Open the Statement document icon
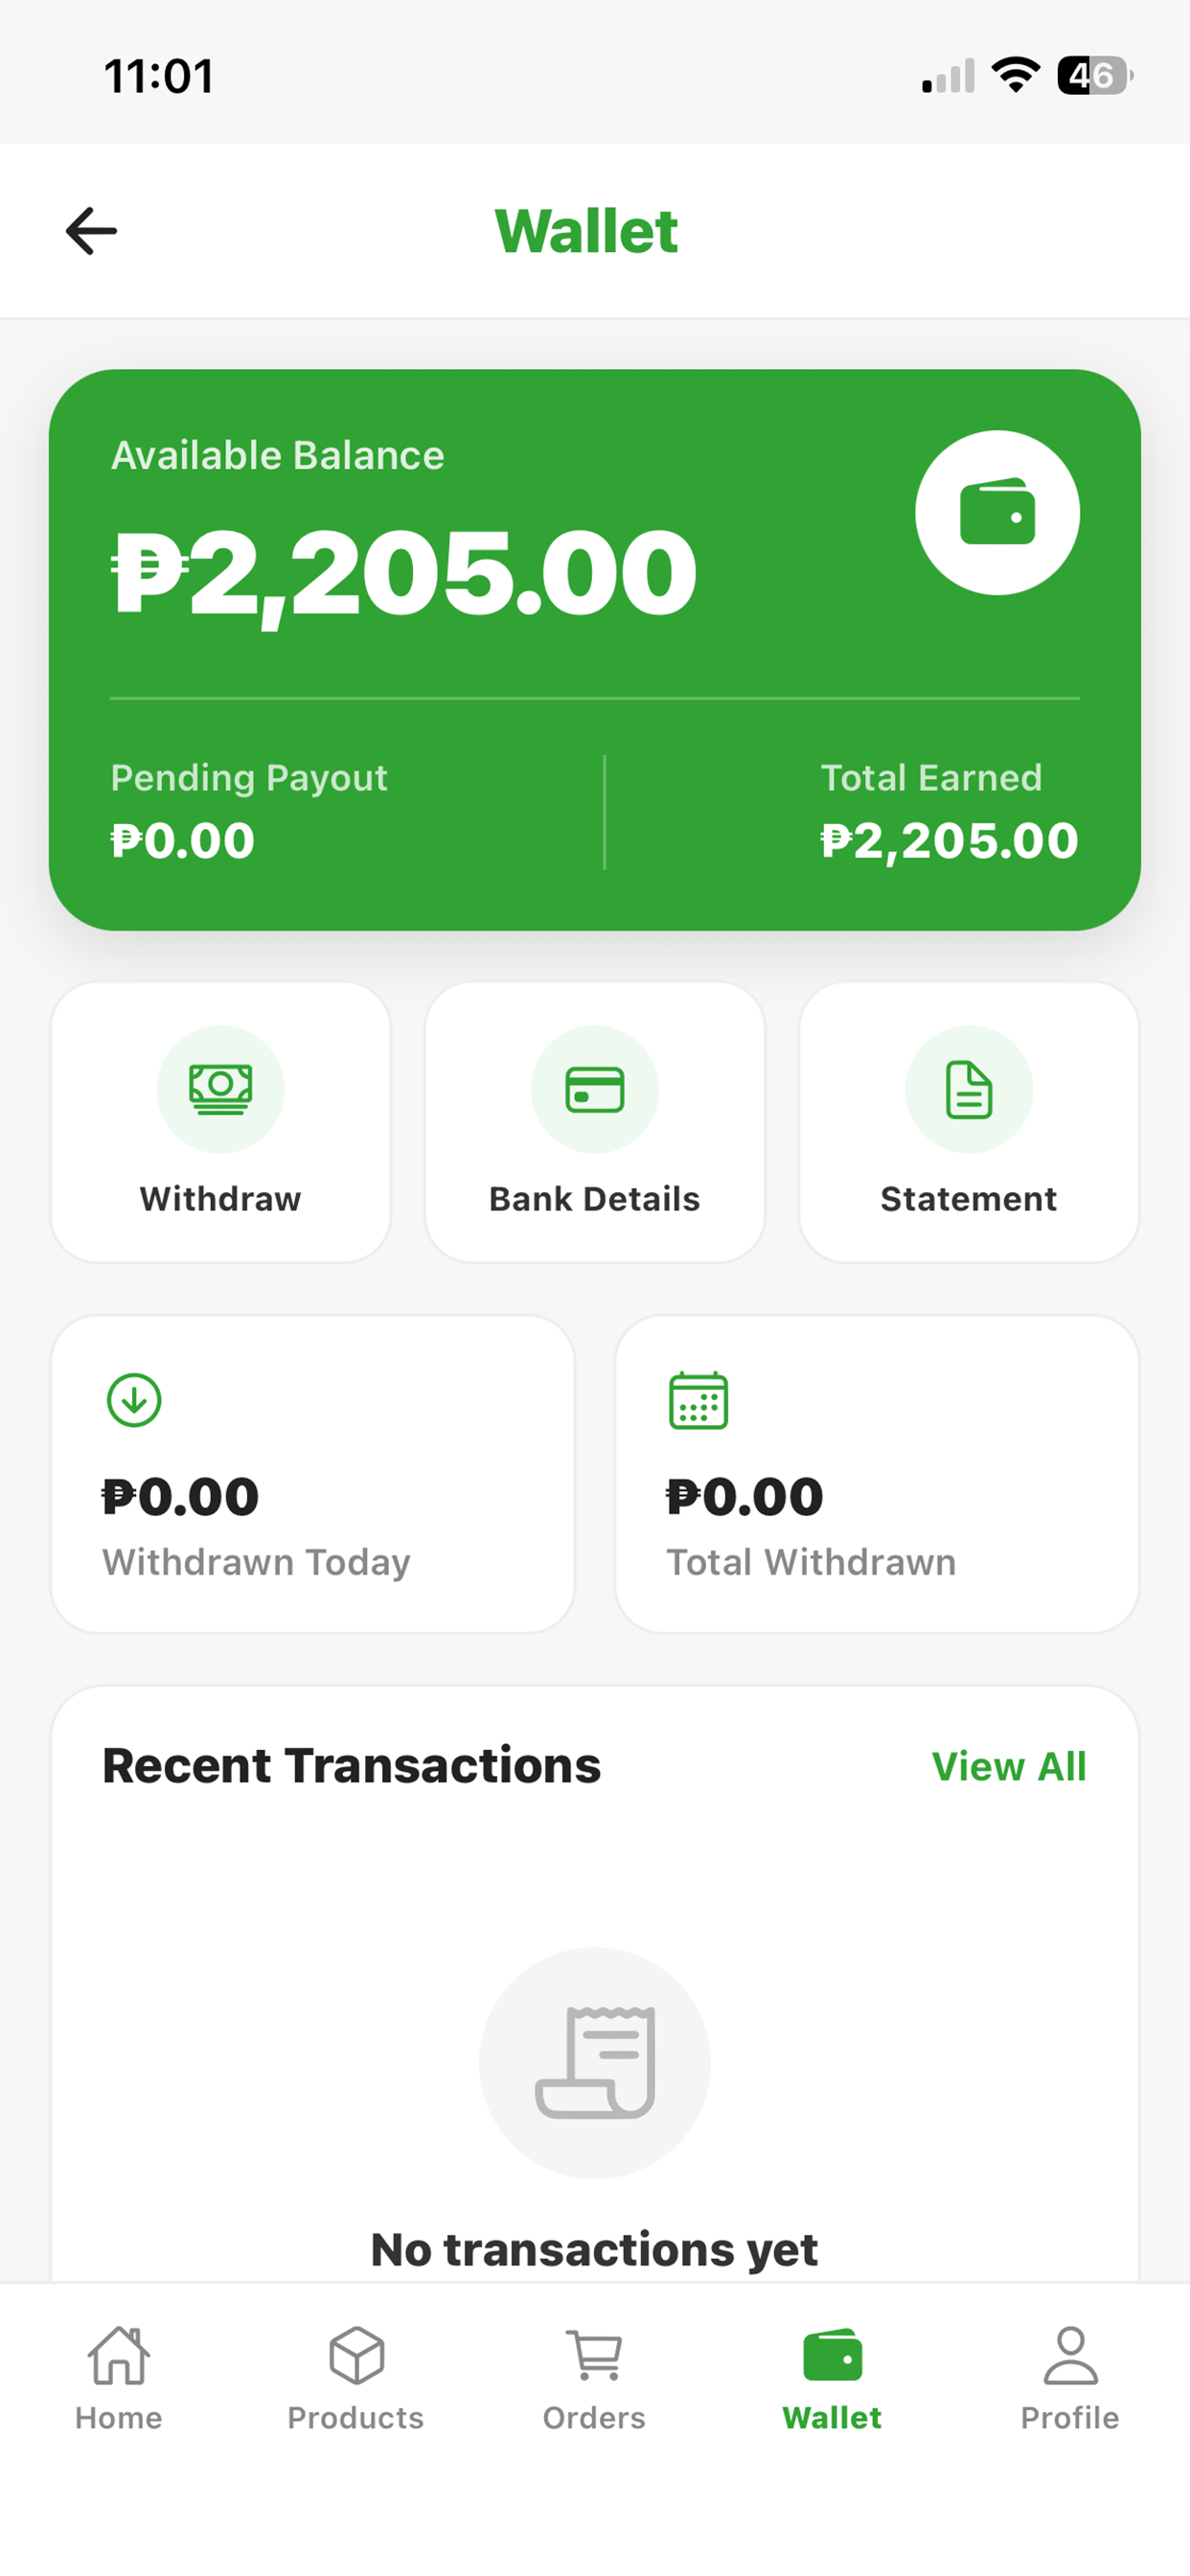The width and height of the screenshot is (1190, 2576). click(969, 1089)
